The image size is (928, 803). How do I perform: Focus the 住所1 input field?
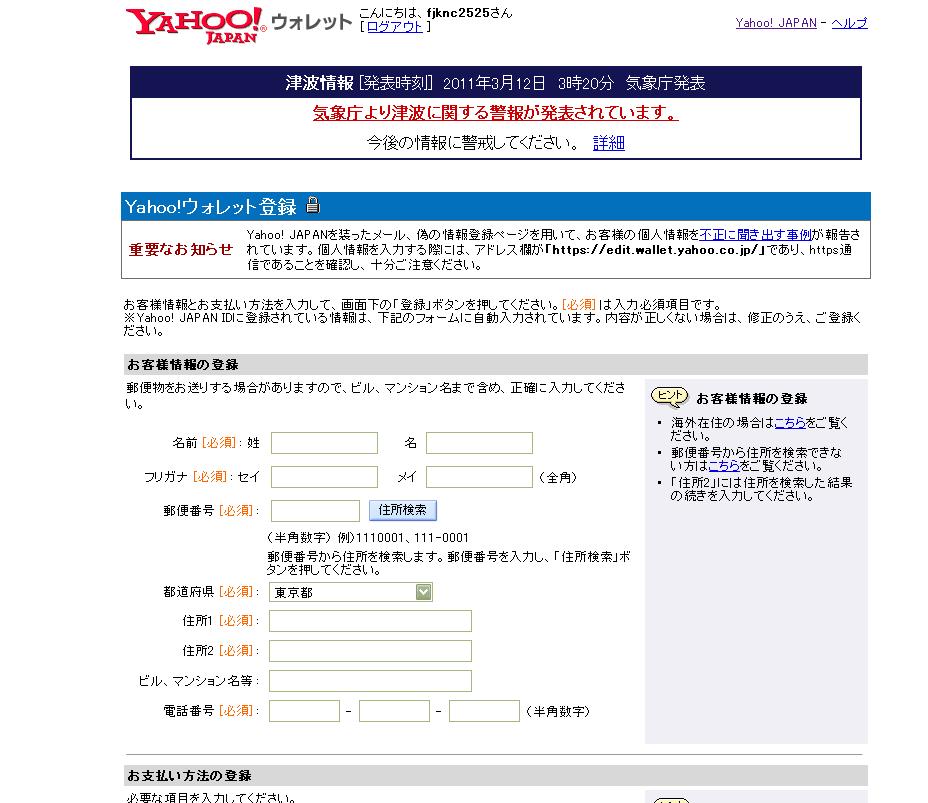[x=370, y=621]
